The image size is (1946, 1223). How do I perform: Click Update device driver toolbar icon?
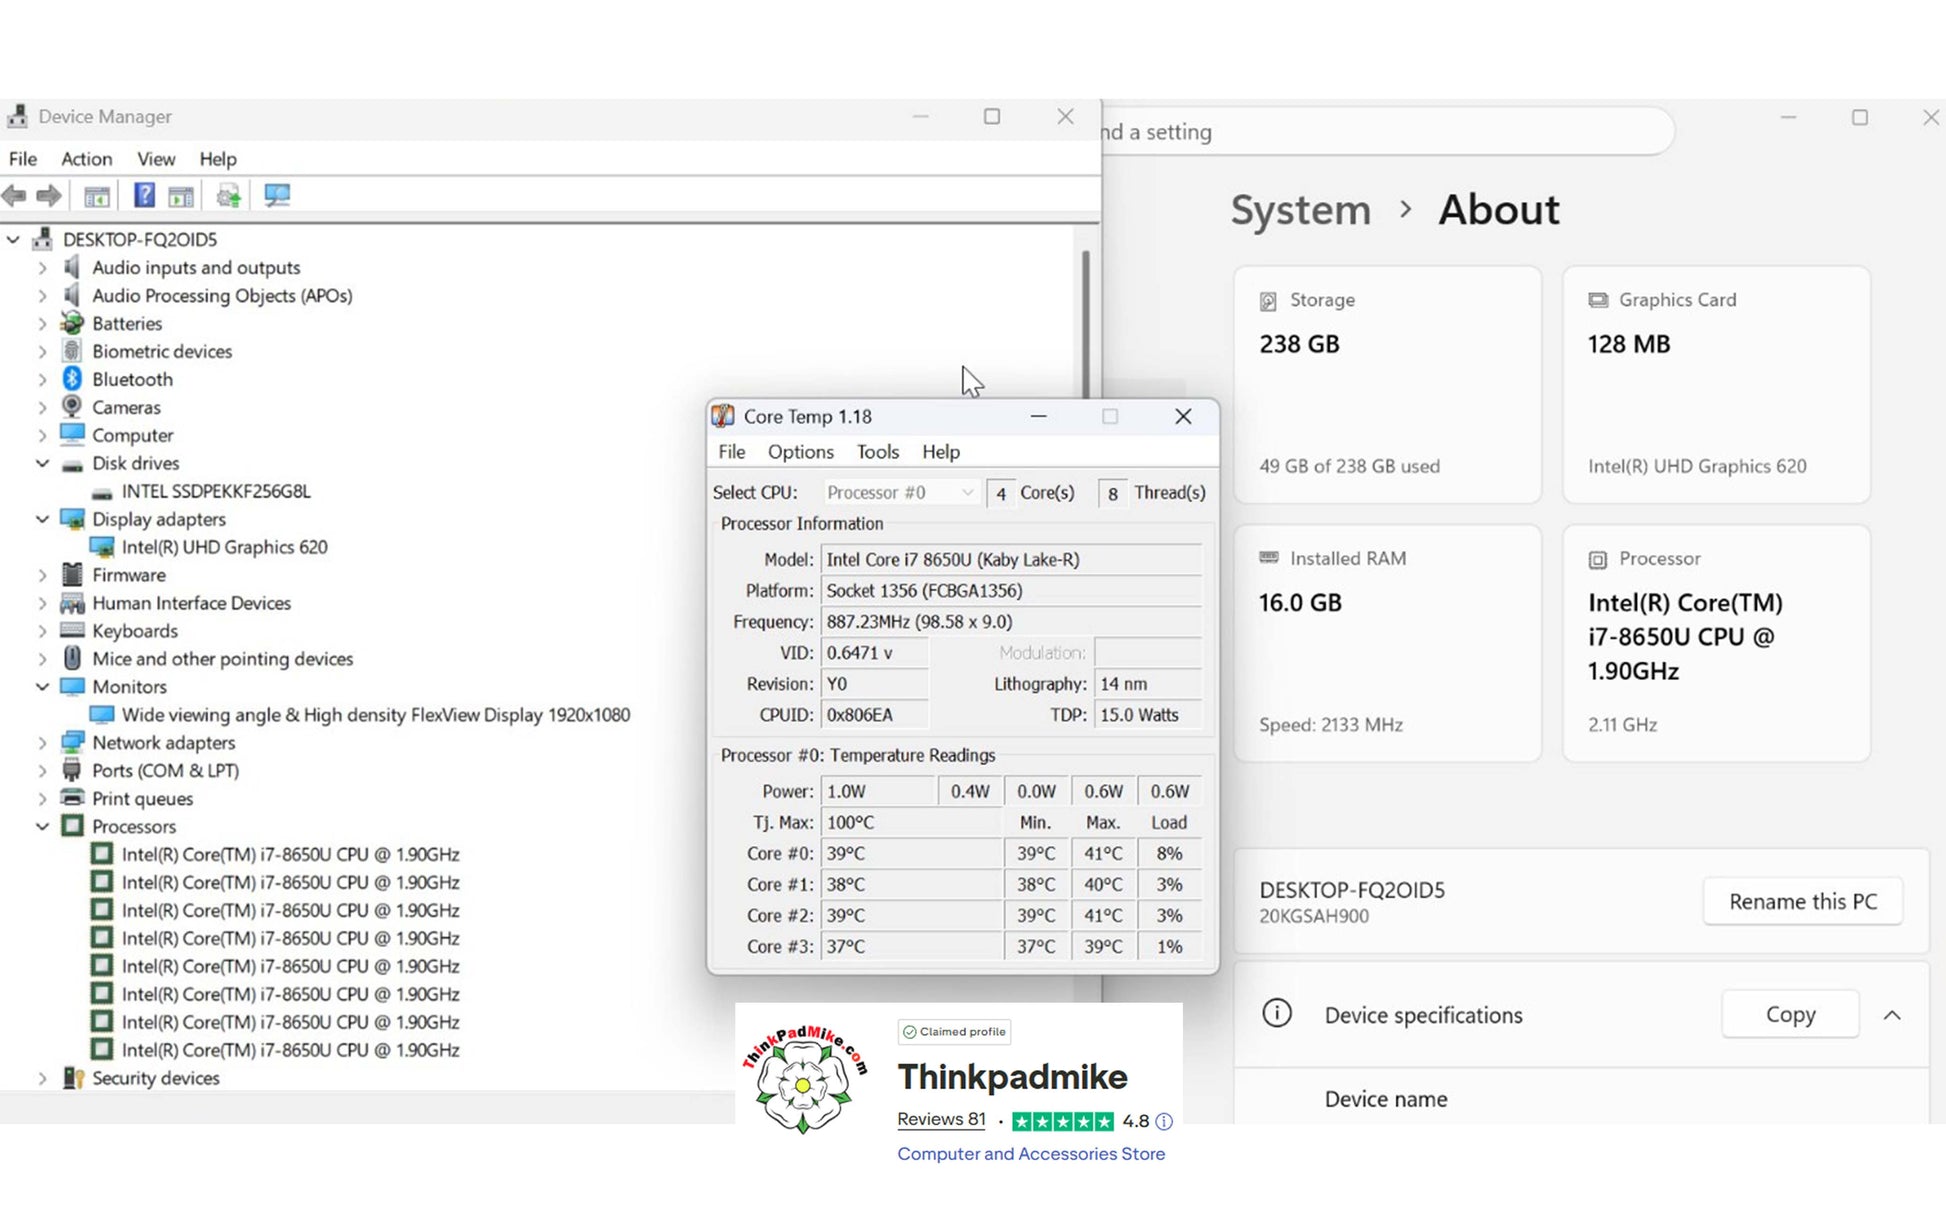pos(229,195)
